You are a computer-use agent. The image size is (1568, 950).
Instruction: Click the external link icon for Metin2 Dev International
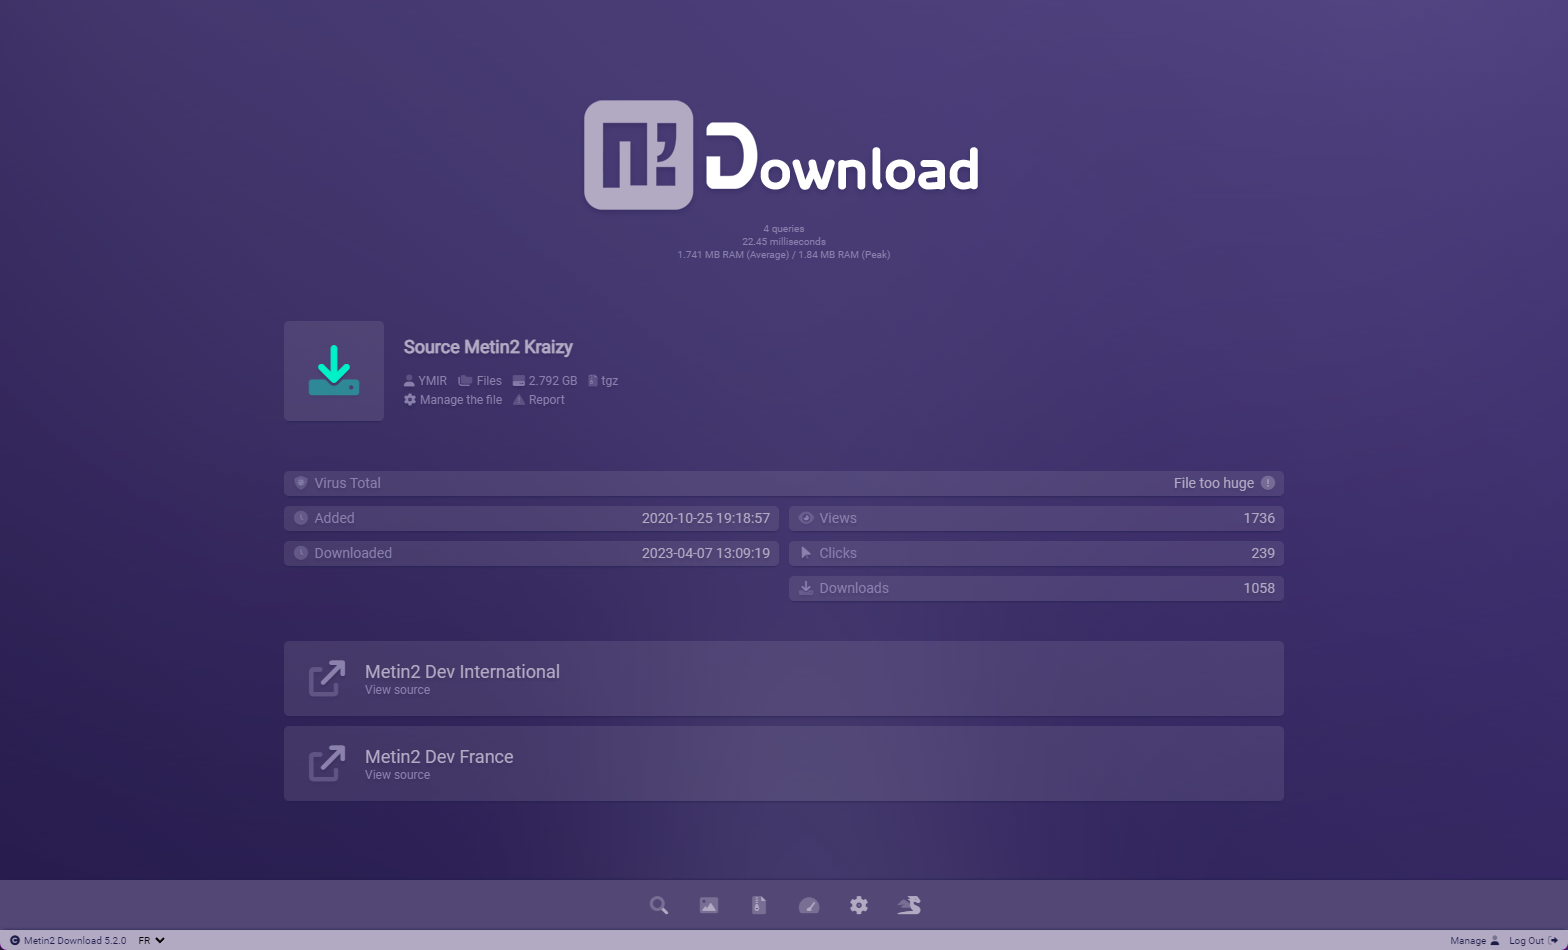click(327, 678)
